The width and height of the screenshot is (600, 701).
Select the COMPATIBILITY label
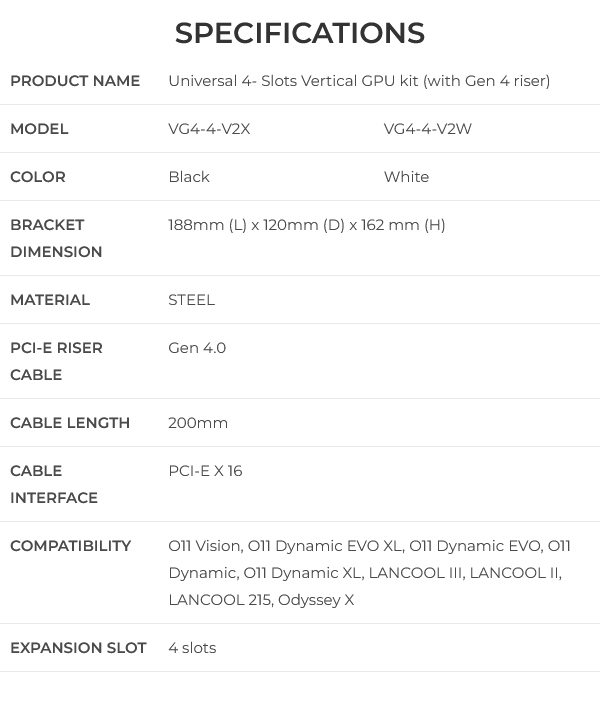pyautogui.click(x=71, y=546)
